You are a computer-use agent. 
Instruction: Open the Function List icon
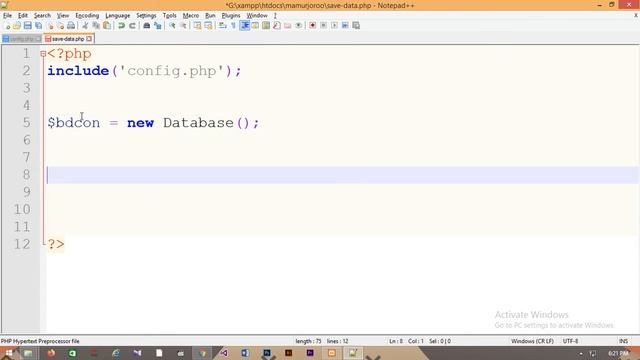[x=277, y=26]
